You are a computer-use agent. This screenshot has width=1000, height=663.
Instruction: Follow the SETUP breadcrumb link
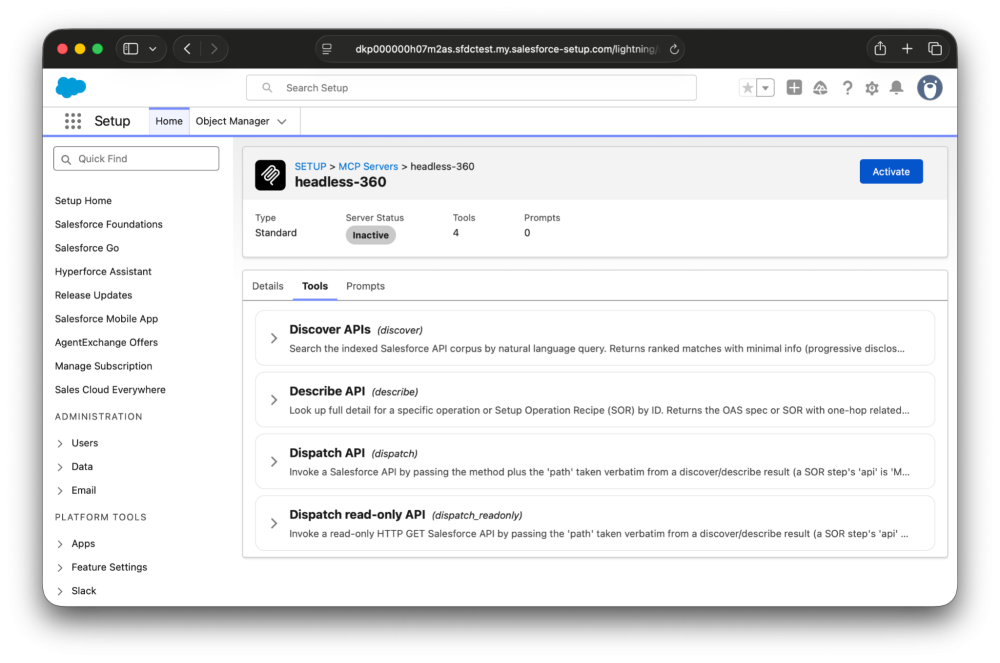(311, 166)
